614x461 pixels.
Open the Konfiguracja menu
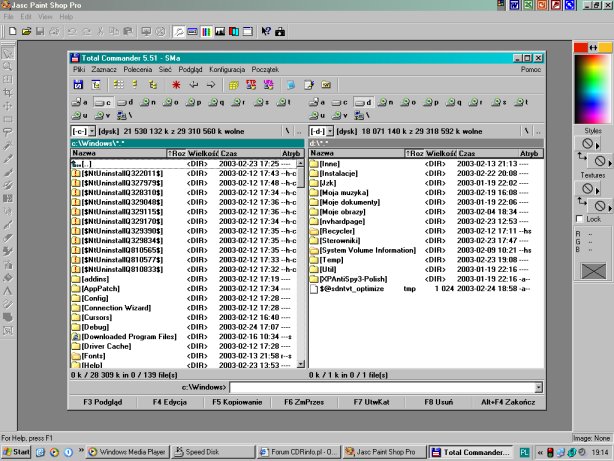[227, 69]
